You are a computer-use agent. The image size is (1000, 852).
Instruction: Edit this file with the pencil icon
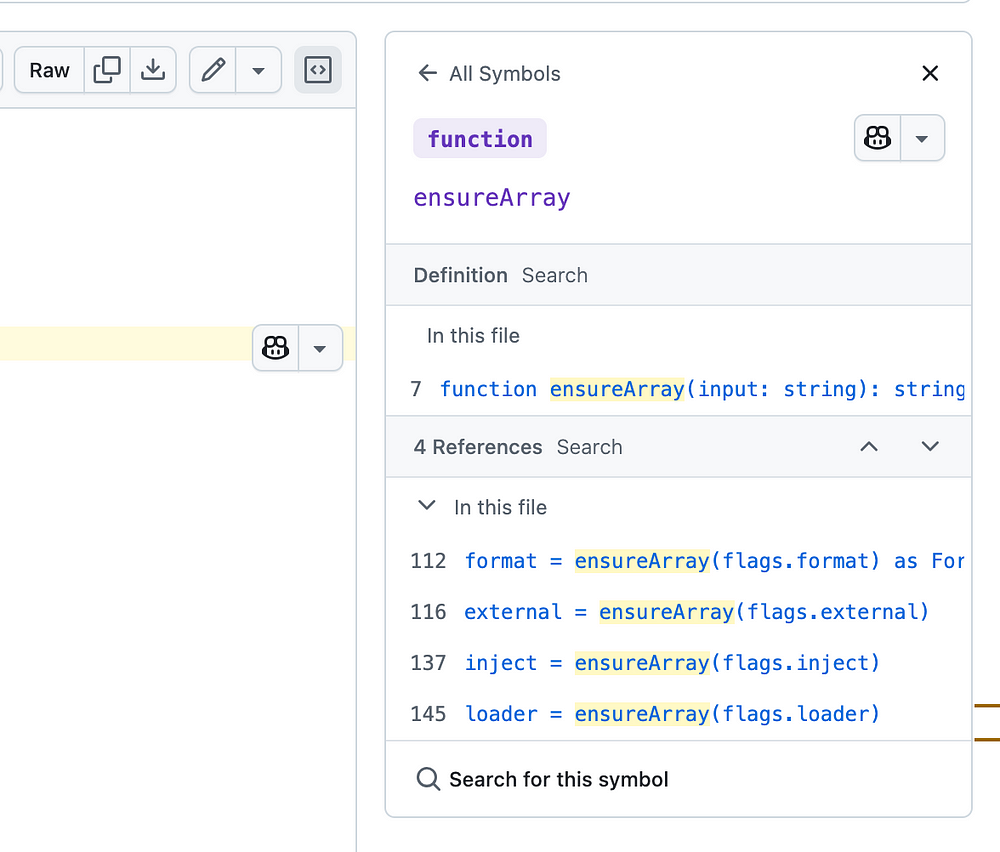pos(213,70)
